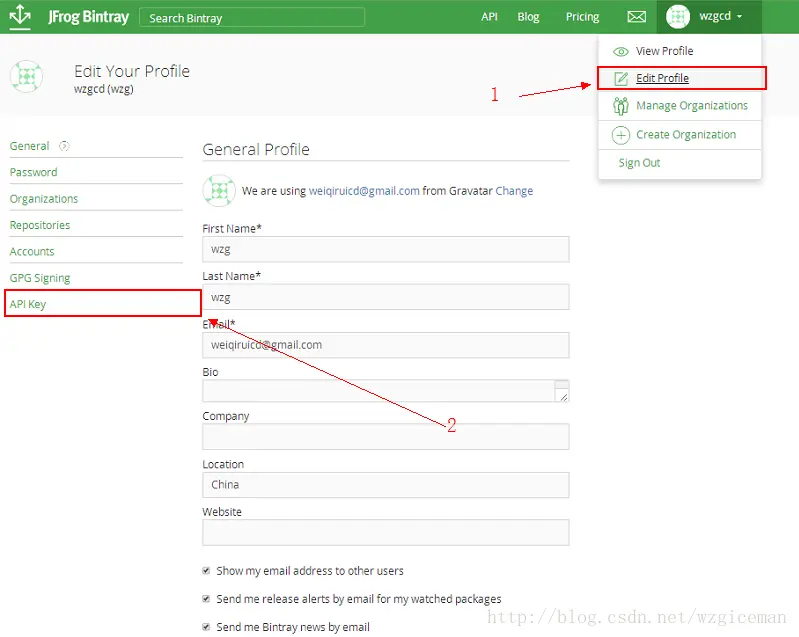Click the wzgcd avatar in the header
This screenshot has width=799, height=637.
(678, 17)
